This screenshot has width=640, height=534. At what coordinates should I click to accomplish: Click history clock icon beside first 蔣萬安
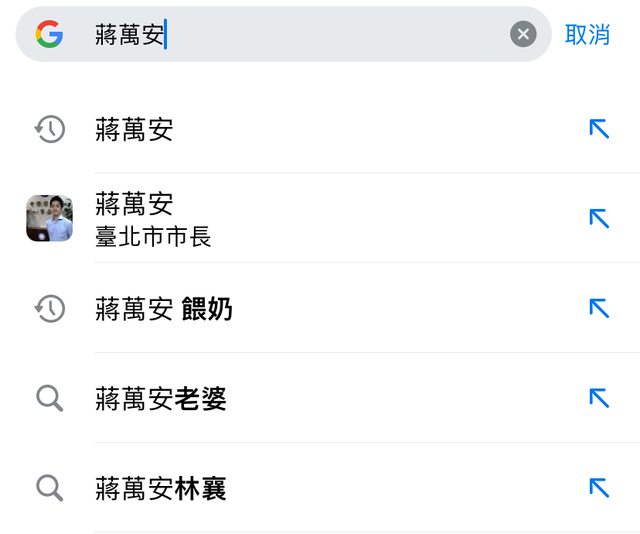pyautogui.click(x=49, y=129)
